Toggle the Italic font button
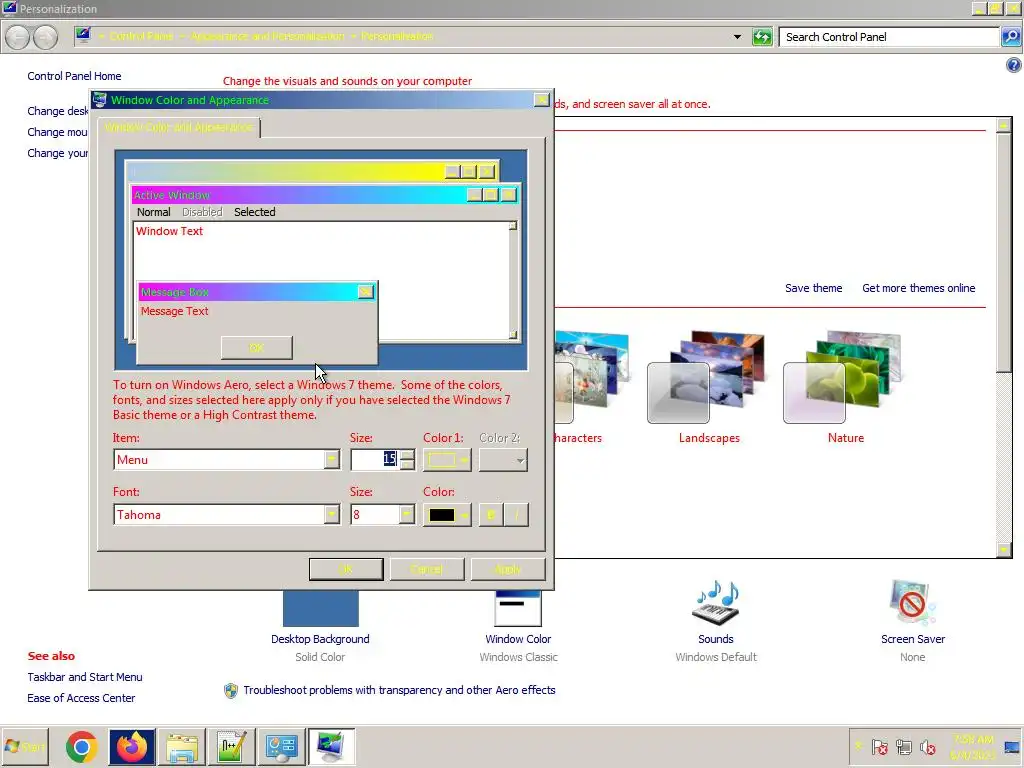This screenshot has height=768, width=1024. click(516, 515)
